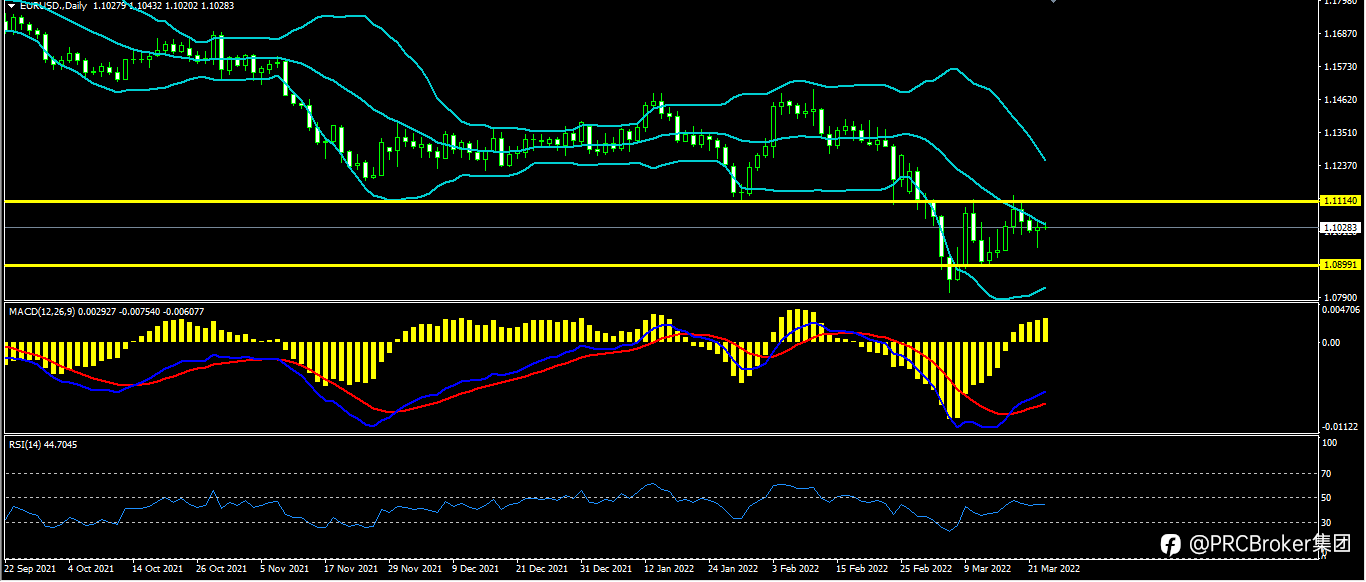Click the one-click trading arrow beside EURUSD
Viewport: 1366px width, 582px height.
11,6
